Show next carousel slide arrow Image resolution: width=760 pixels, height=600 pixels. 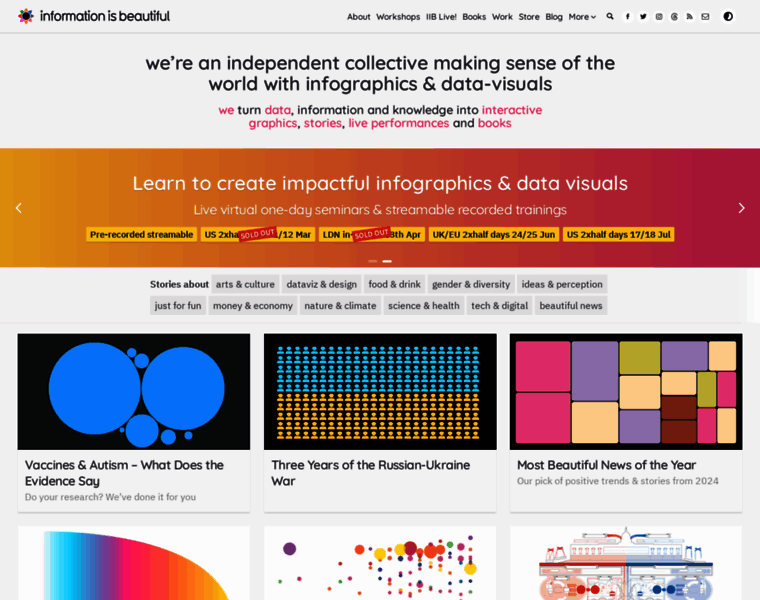tap(742, 208)
